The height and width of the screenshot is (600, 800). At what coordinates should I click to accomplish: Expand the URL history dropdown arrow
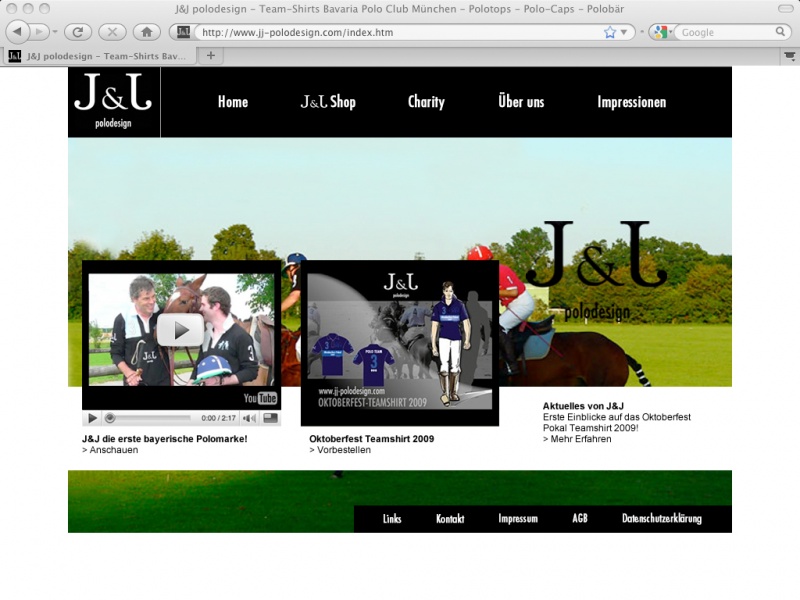pos(625,32)
